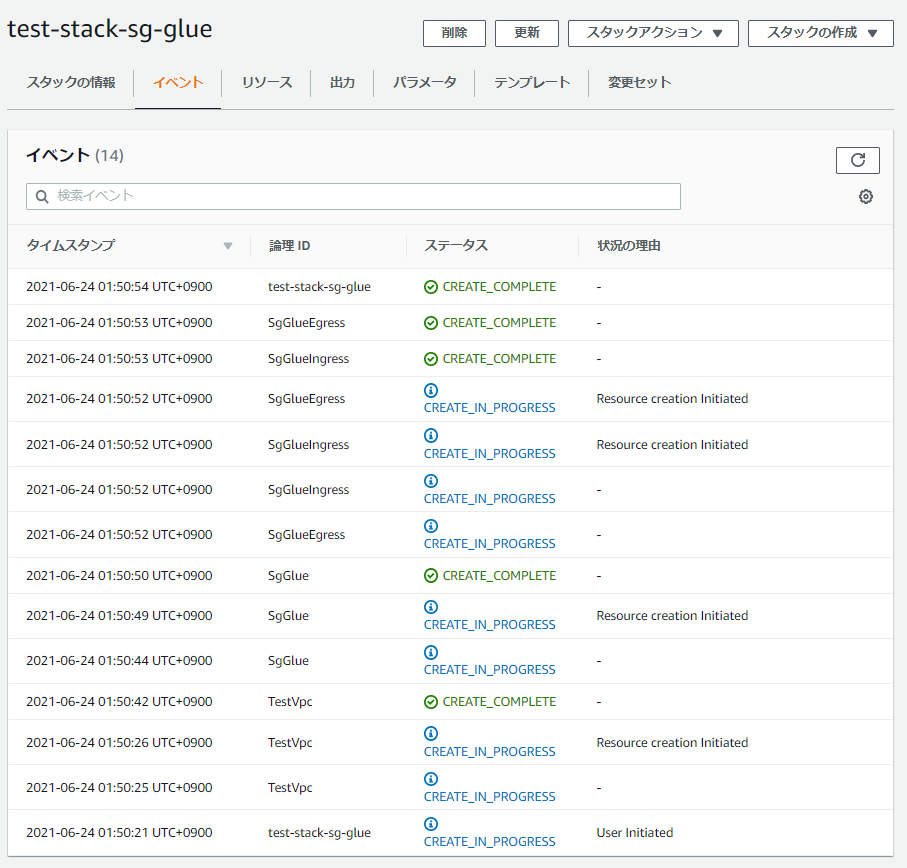Click CREATE_COMPLETE text on 01:50:54 row
The width and height of the screenshot is (907, 868).
(x=499, y=287)
